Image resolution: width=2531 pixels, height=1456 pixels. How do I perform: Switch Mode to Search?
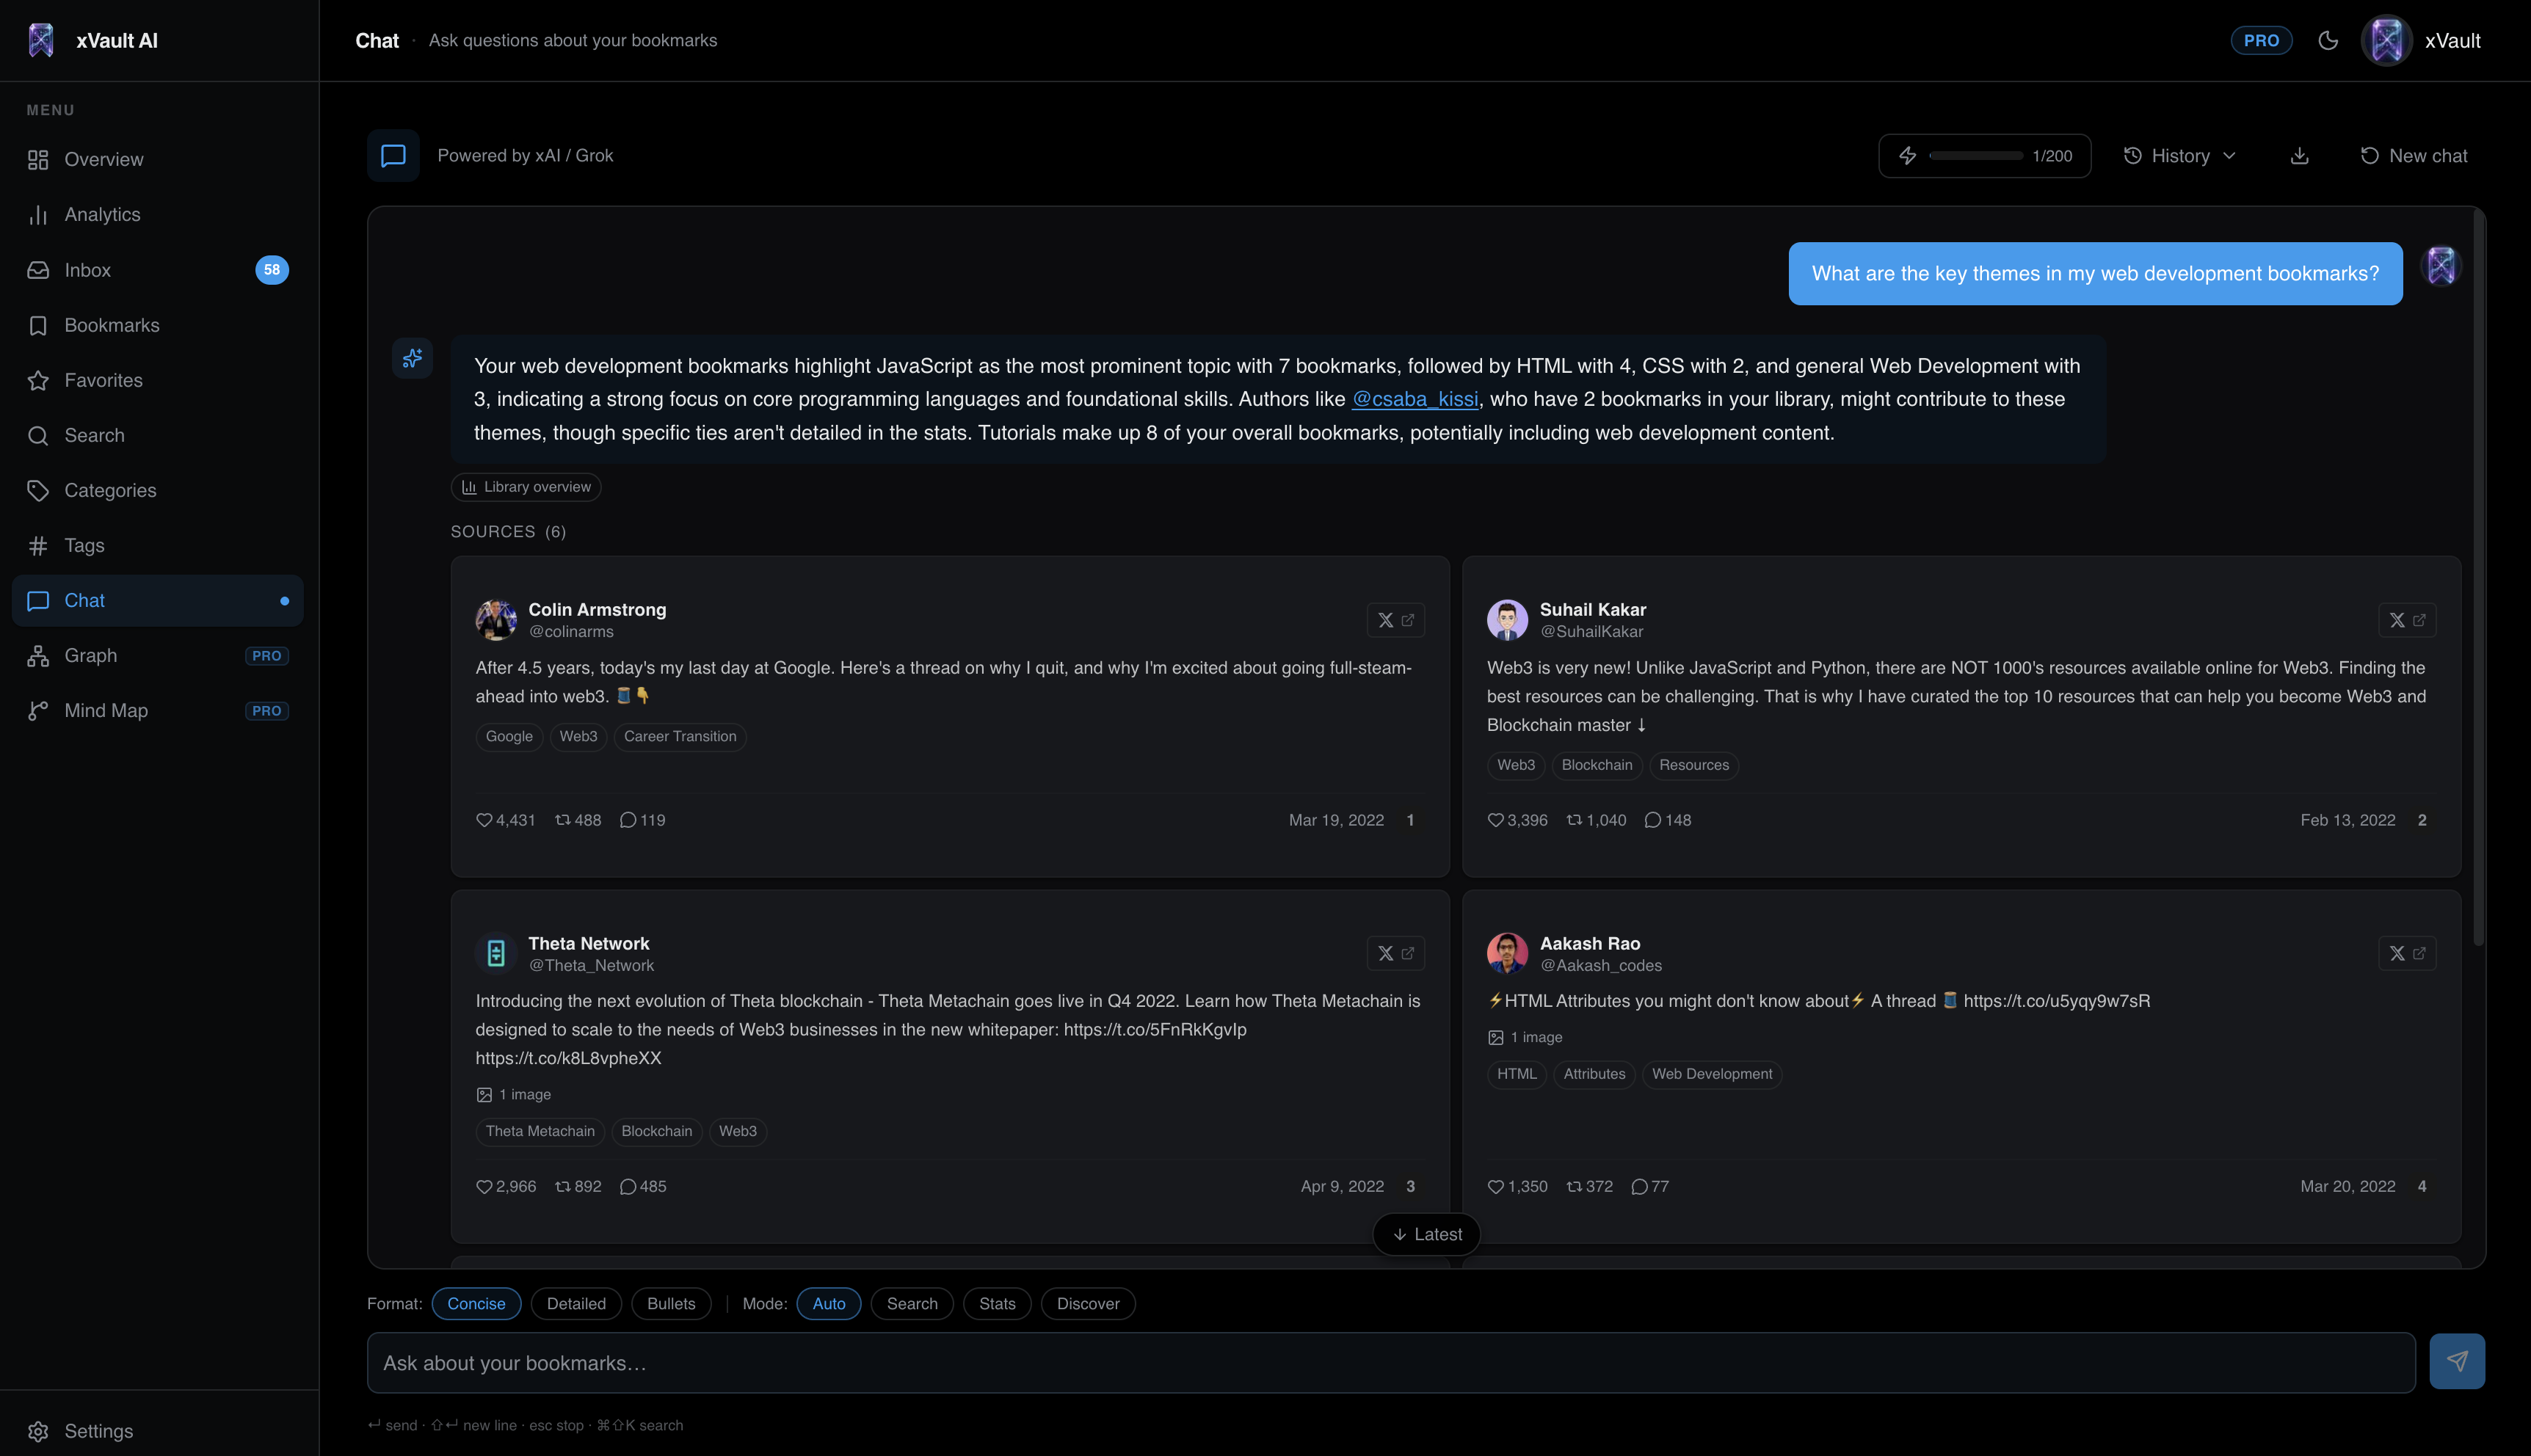click(x=911, y=1303)
